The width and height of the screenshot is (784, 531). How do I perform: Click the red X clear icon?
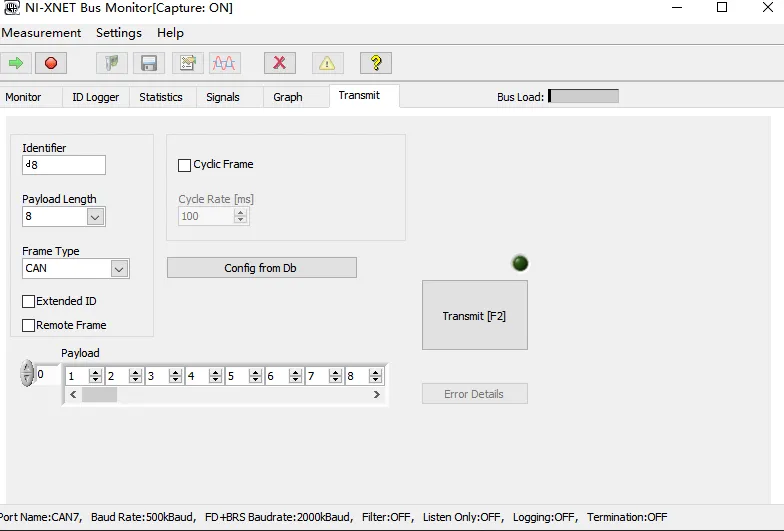[280, 63]
